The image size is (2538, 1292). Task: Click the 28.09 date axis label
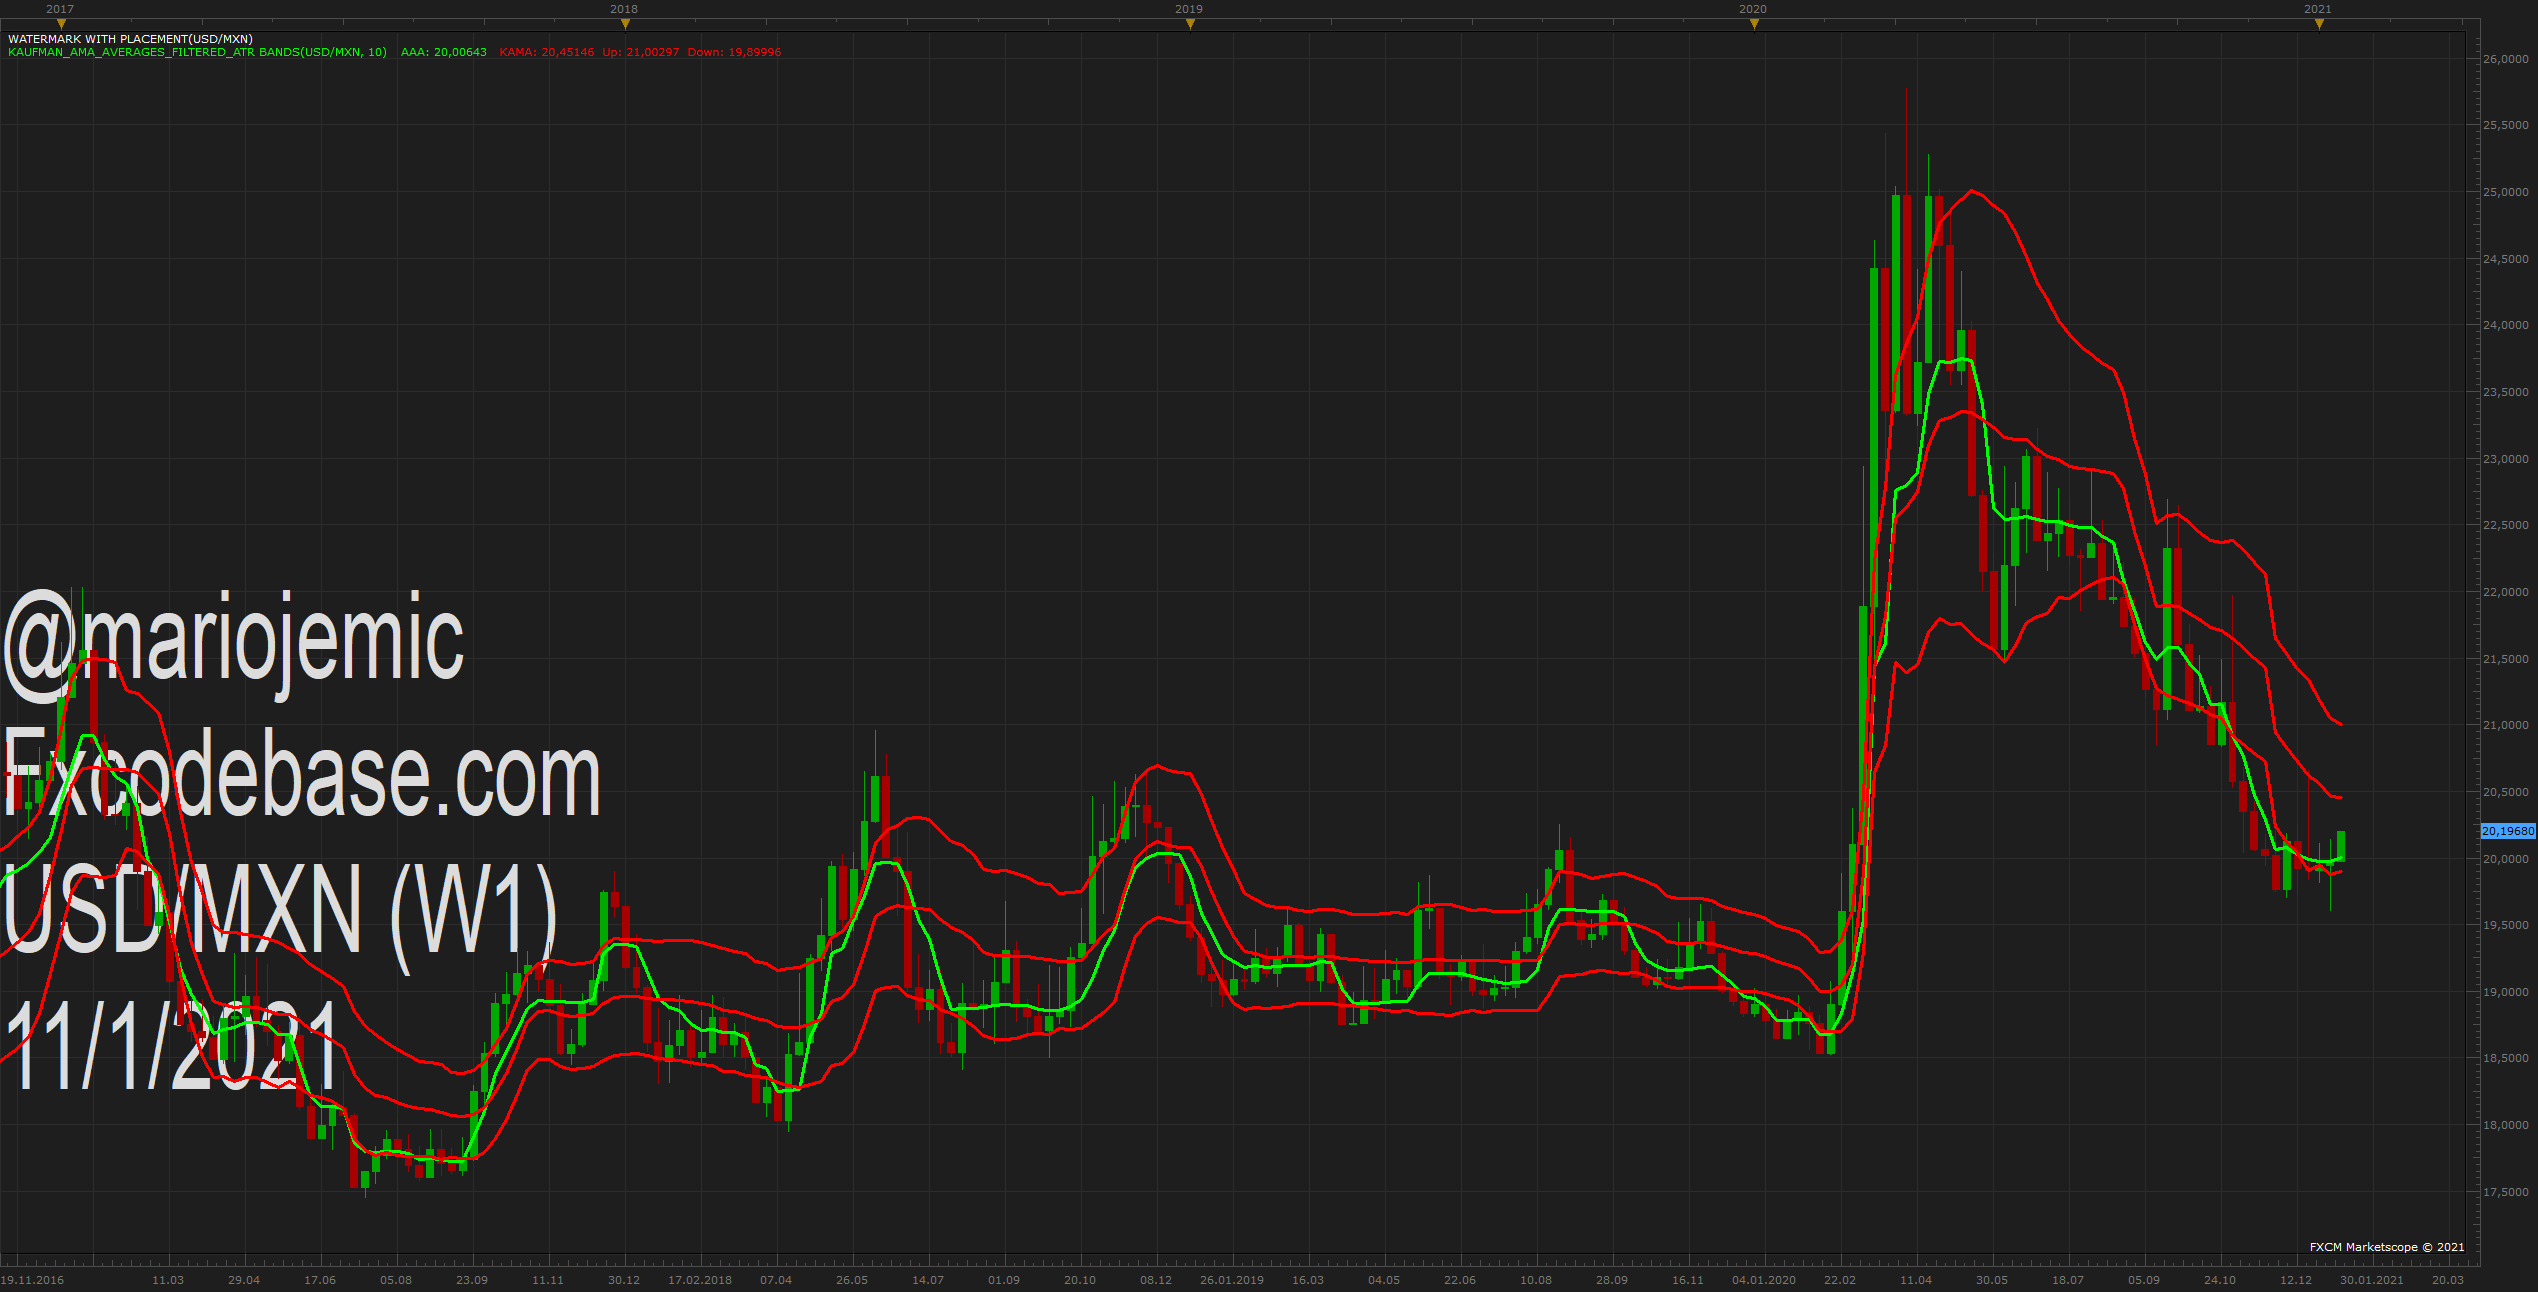click(1612, 1280)
